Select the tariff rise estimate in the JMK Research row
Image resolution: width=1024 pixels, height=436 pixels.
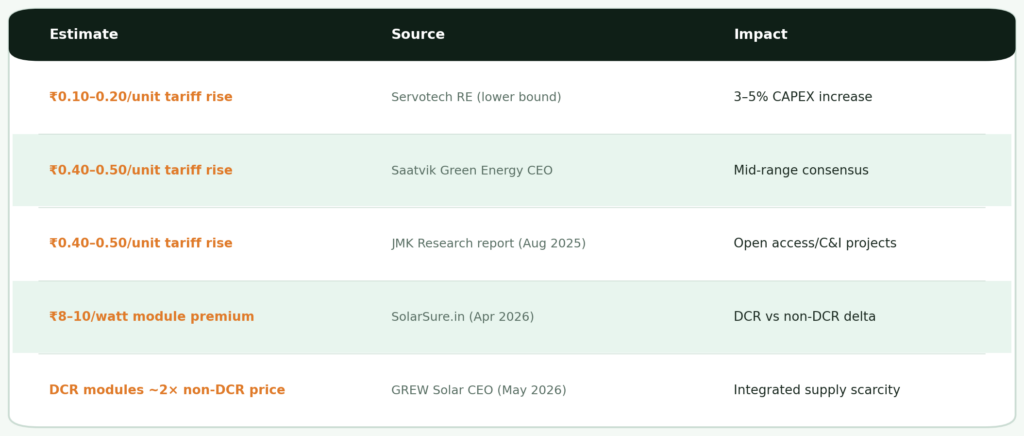pos(140,243)
